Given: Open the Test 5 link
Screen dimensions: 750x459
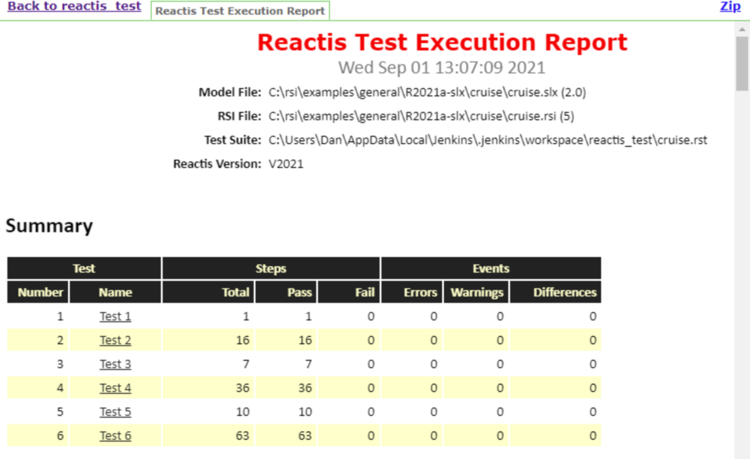Looking at the screenshot, I should [x=115, y=412].
